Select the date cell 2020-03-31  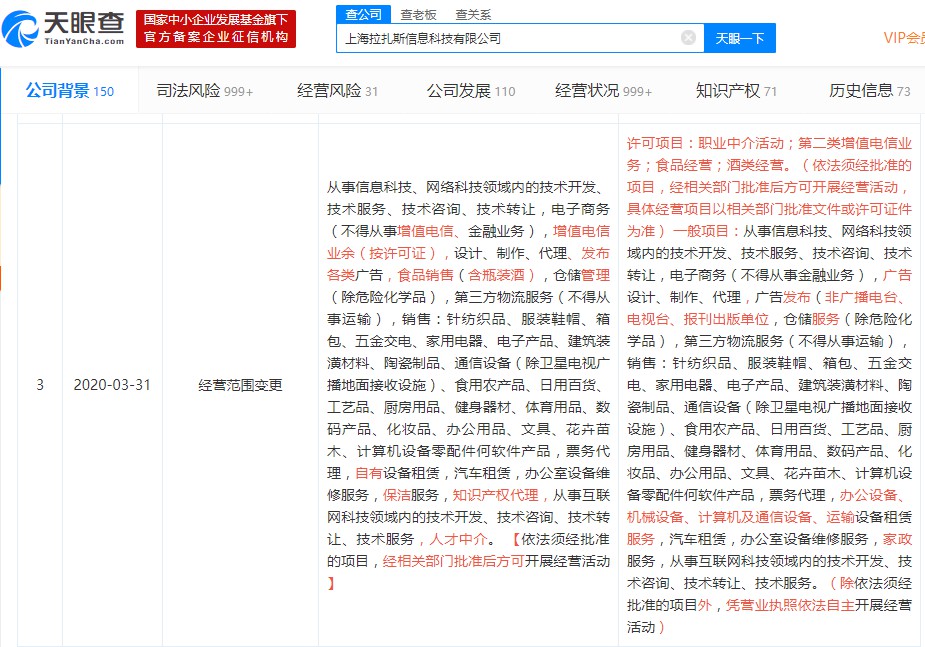click(112, 385)
